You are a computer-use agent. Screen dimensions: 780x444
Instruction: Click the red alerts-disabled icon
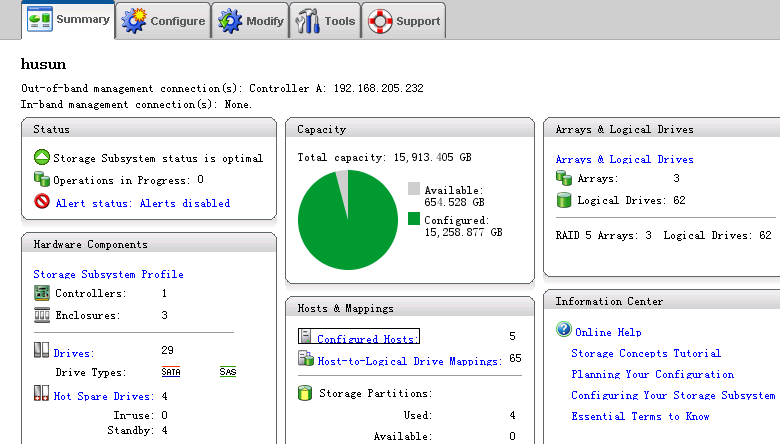(42, 201)
